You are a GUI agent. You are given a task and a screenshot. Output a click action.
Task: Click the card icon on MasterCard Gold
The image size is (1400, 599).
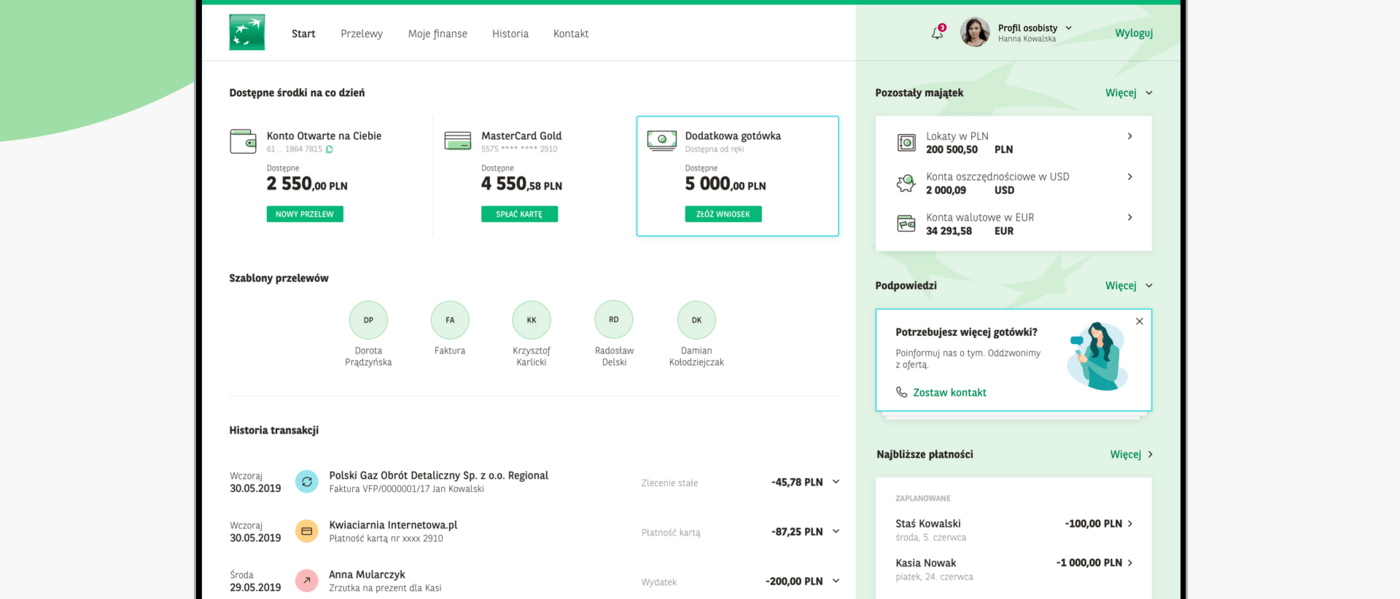pos(457,140)
